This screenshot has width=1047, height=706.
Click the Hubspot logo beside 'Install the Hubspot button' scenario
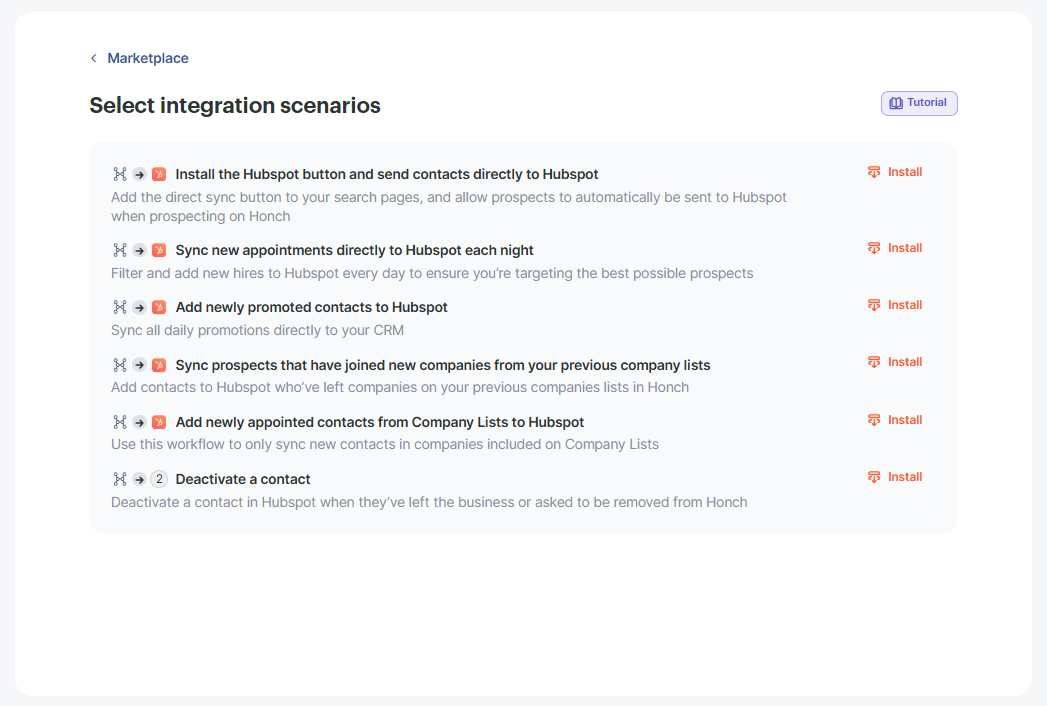coord(159,173)
